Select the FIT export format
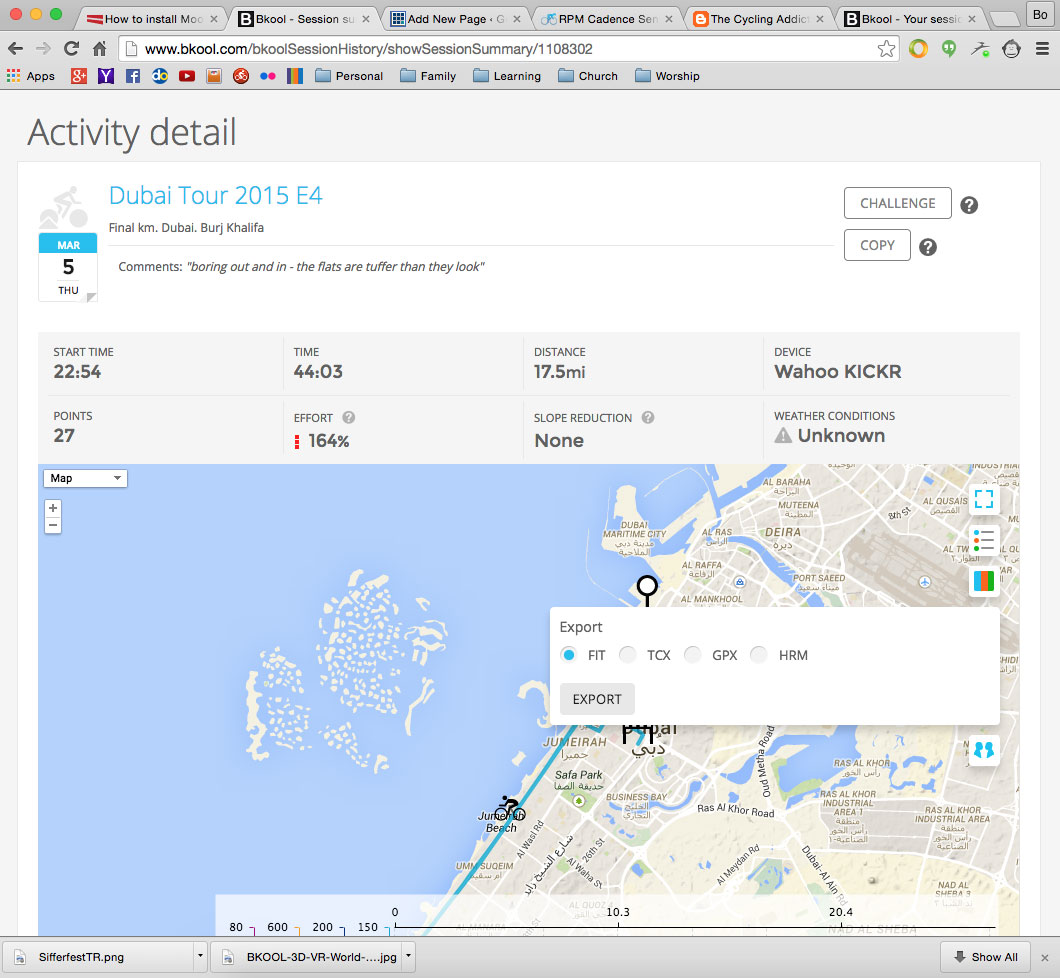 pyautogui.click(x=569, y=654)
